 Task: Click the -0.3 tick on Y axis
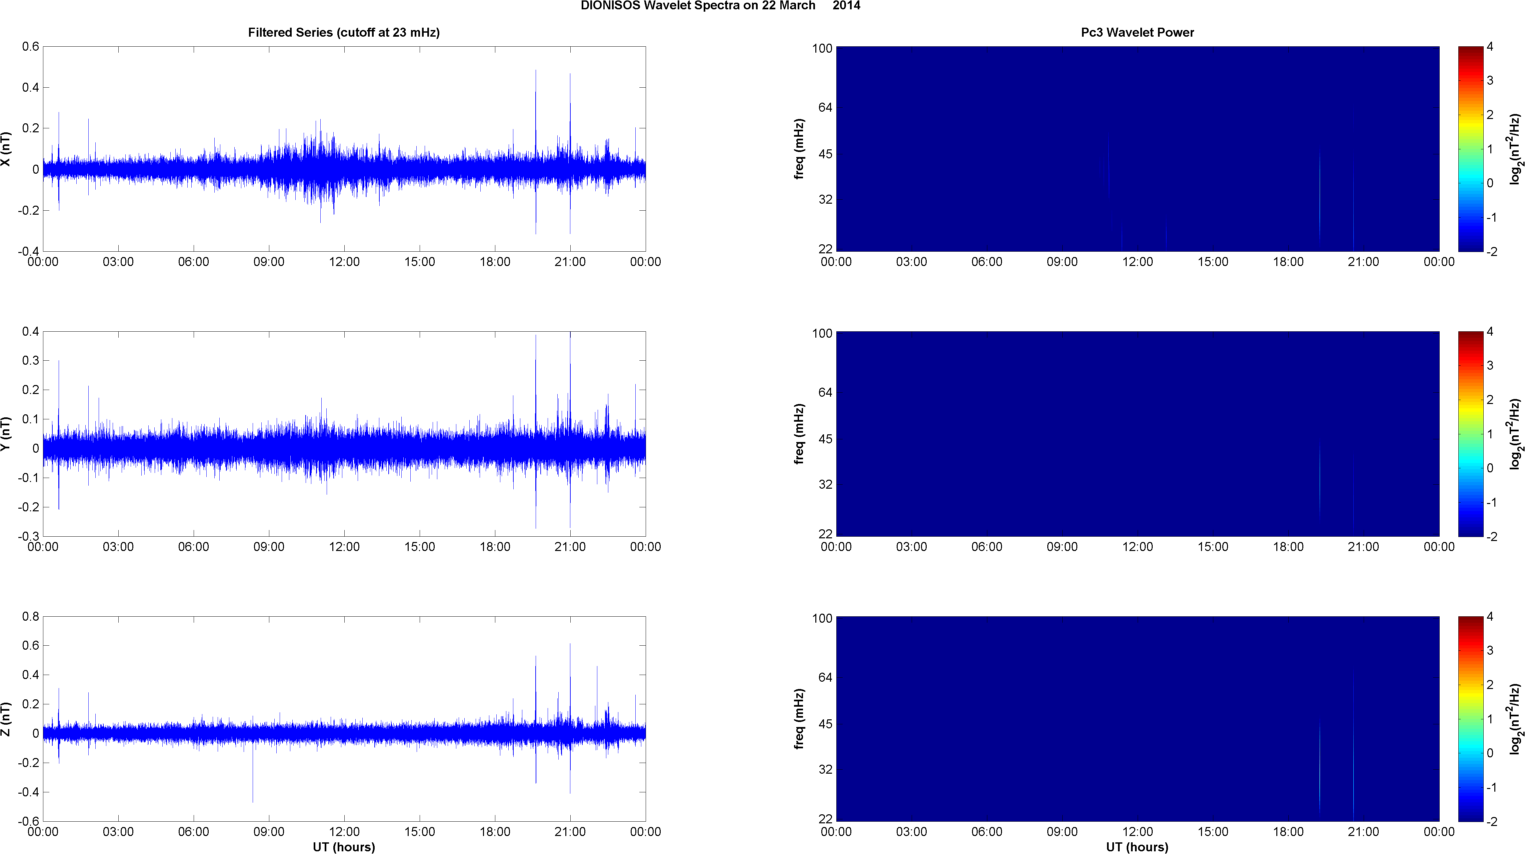click(x=27, y=537)
